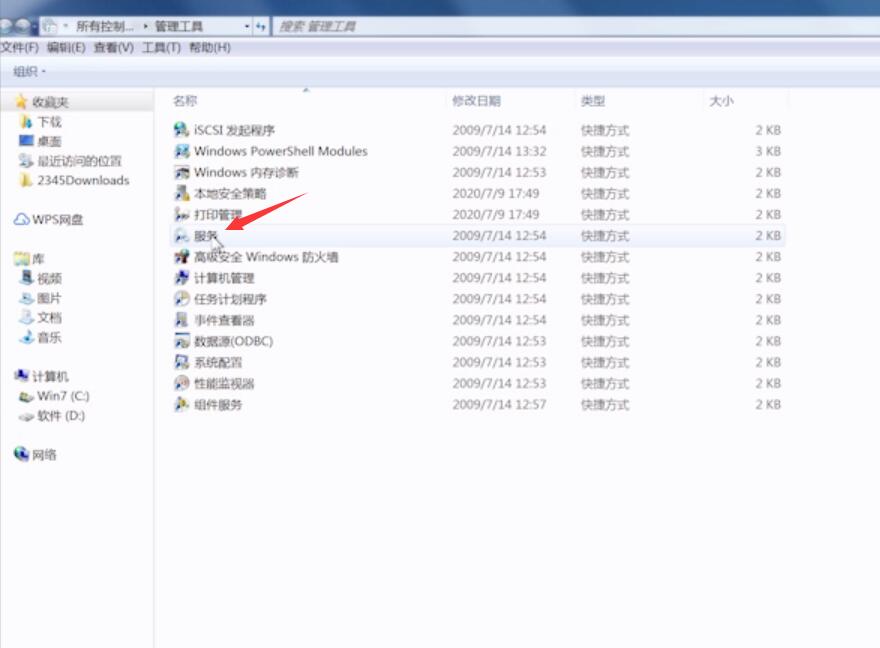Select the 事件查看器 icon
Screen dimensions: 880x648
(181, 320)
